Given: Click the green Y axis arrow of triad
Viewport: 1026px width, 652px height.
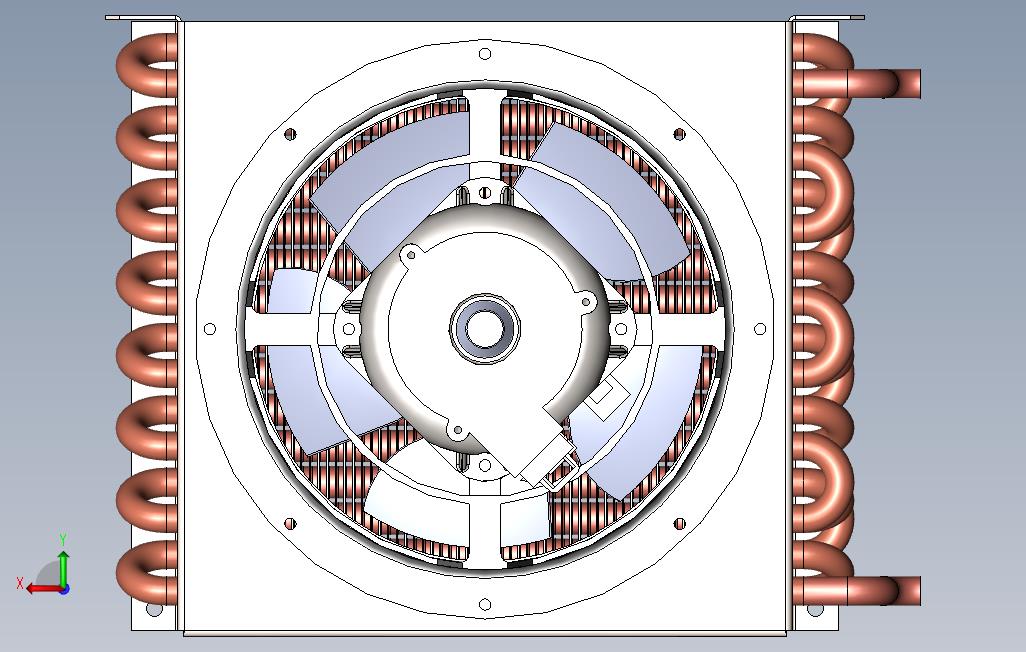Looking at the screenshot, I should [x=63, y=568].
